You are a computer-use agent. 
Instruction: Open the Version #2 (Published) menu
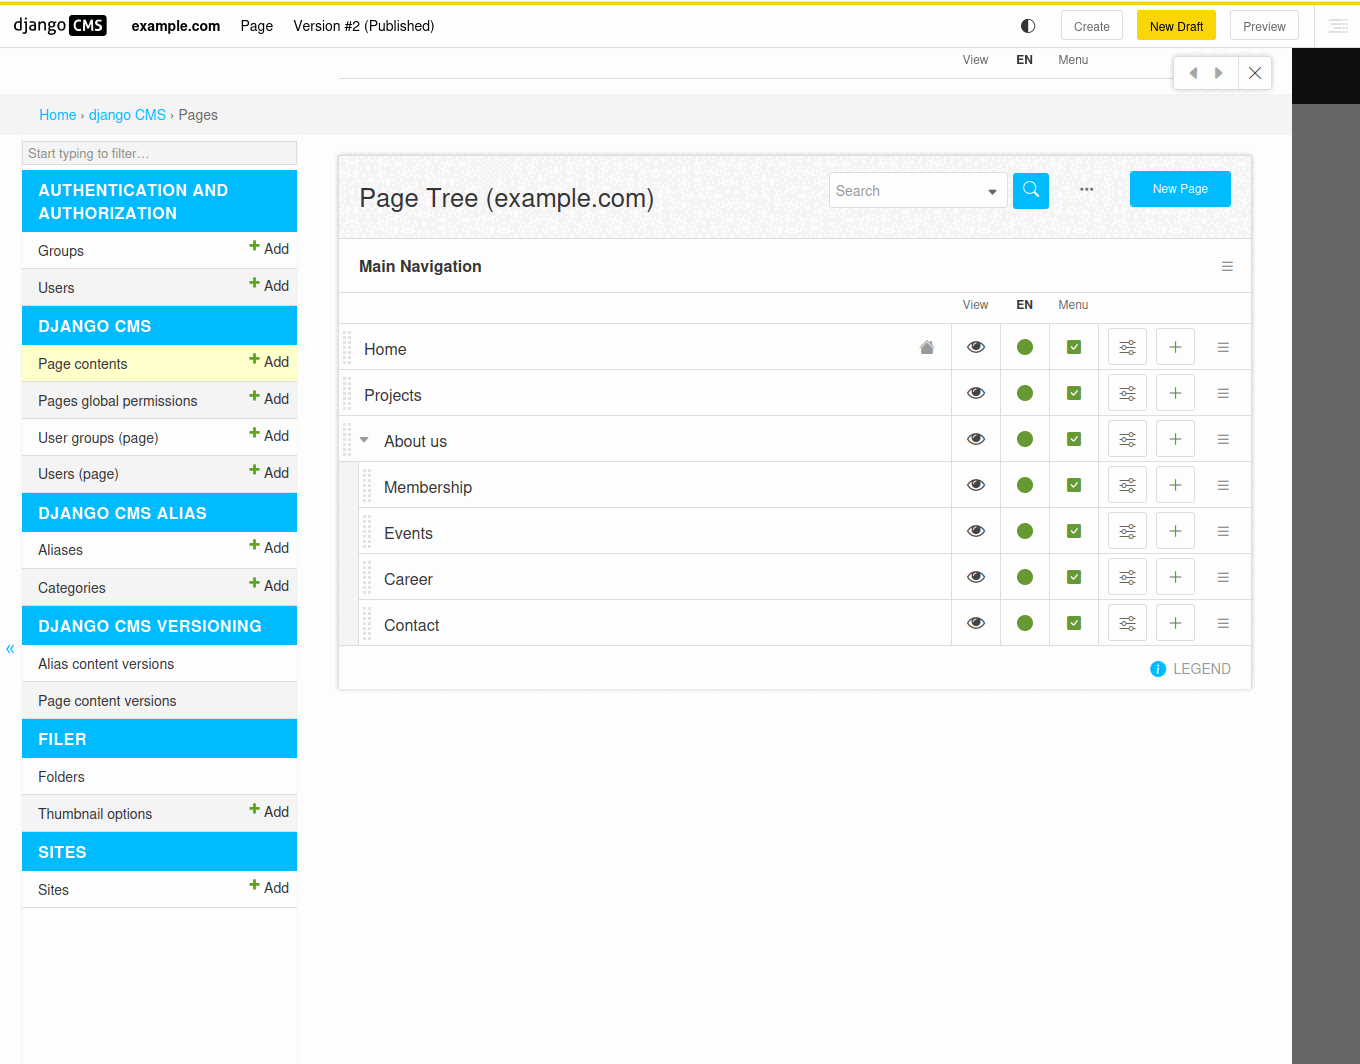(364, 26)
